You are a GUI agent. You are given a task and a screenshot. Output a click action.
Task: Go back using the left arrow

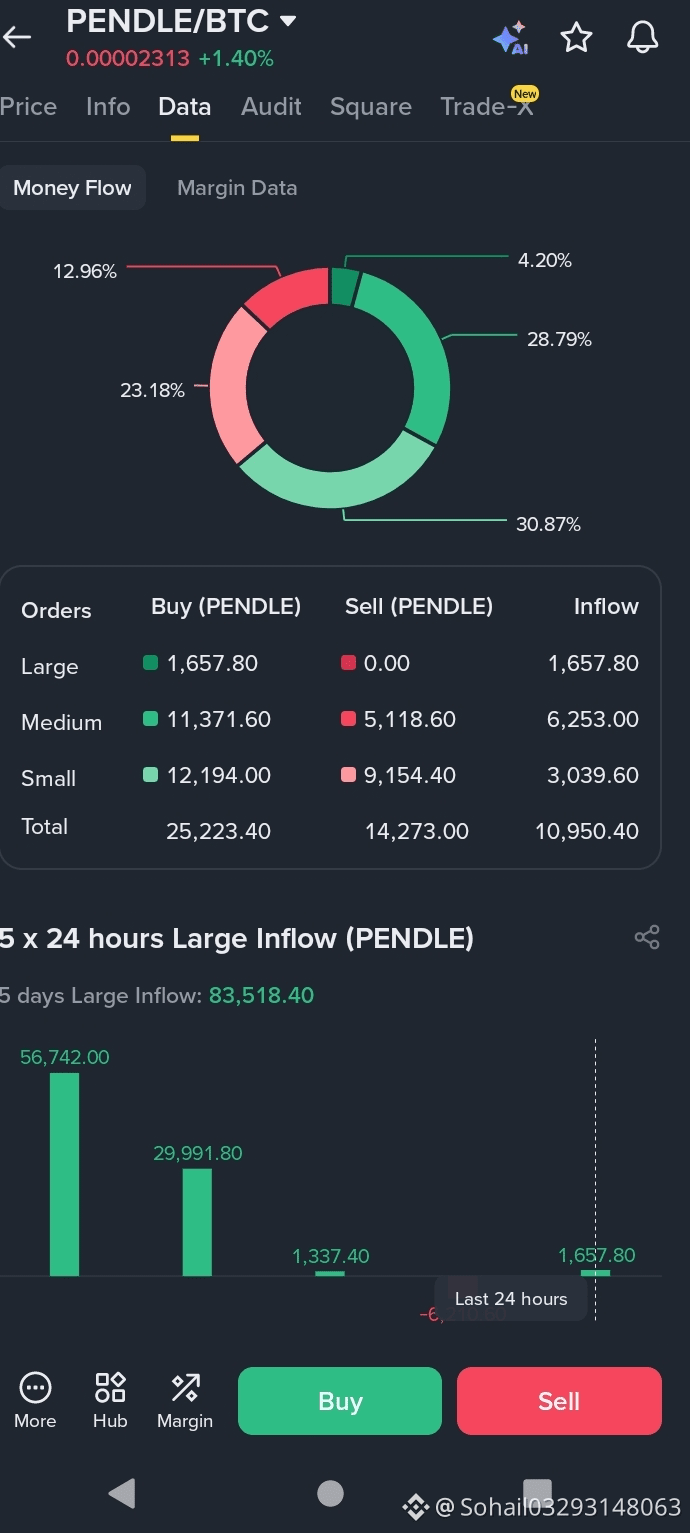pyautogui.click(x=17, y=38)
